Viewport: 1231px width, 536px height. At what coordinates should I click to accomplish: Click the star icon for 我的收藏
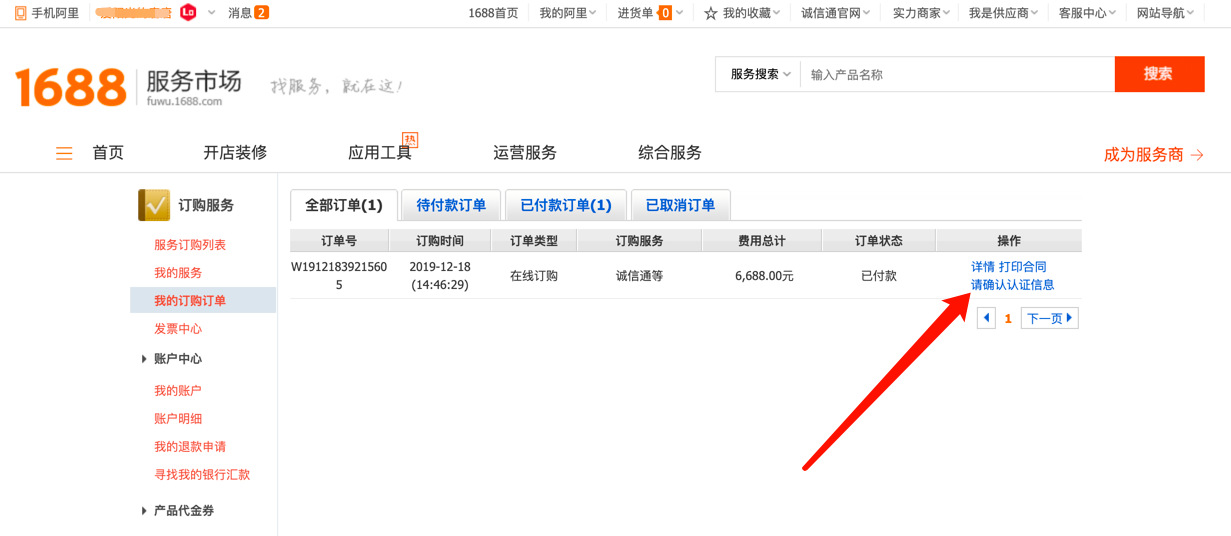coord(711,13)
